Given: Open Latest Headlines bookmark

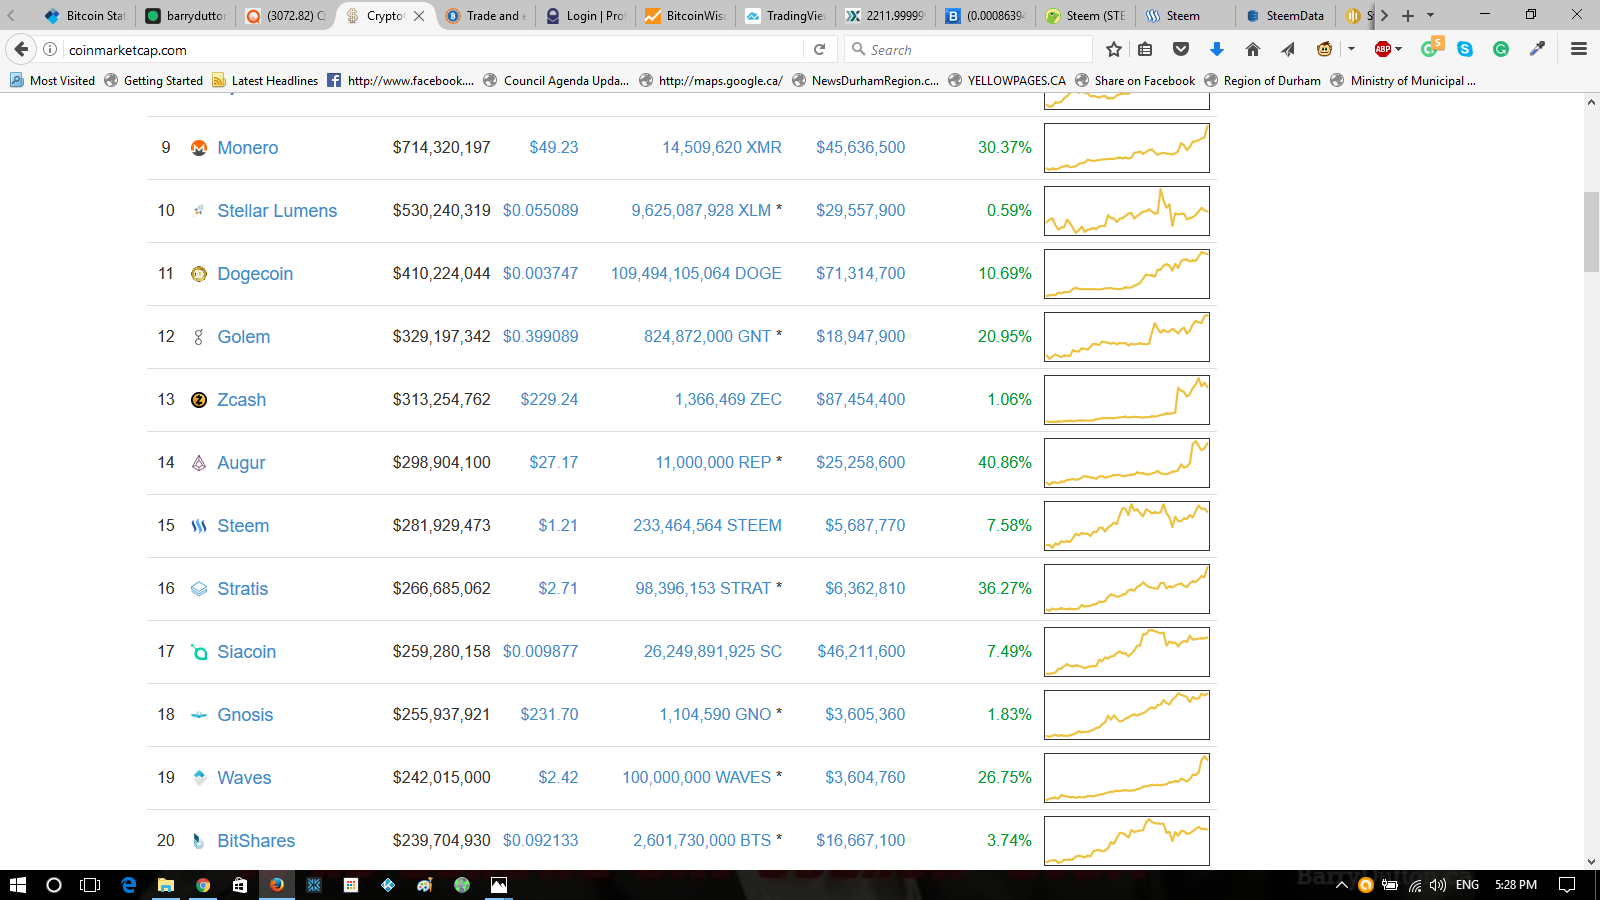Looking at the screenshot, I should (265, 80).
